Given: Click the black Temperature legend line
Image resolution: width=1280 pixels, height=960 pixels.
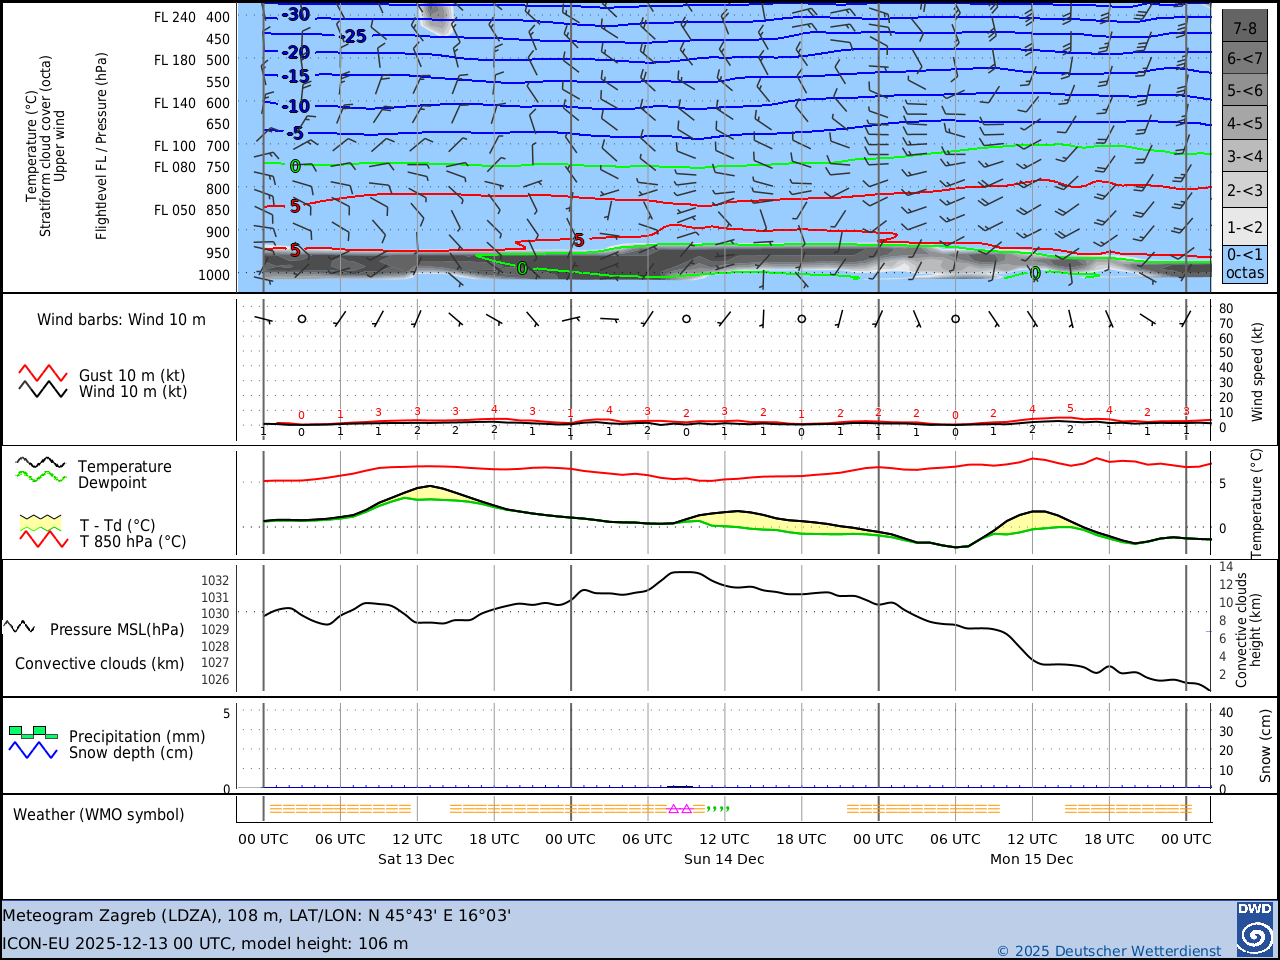Looking at the screenshot, I should 41,464.
